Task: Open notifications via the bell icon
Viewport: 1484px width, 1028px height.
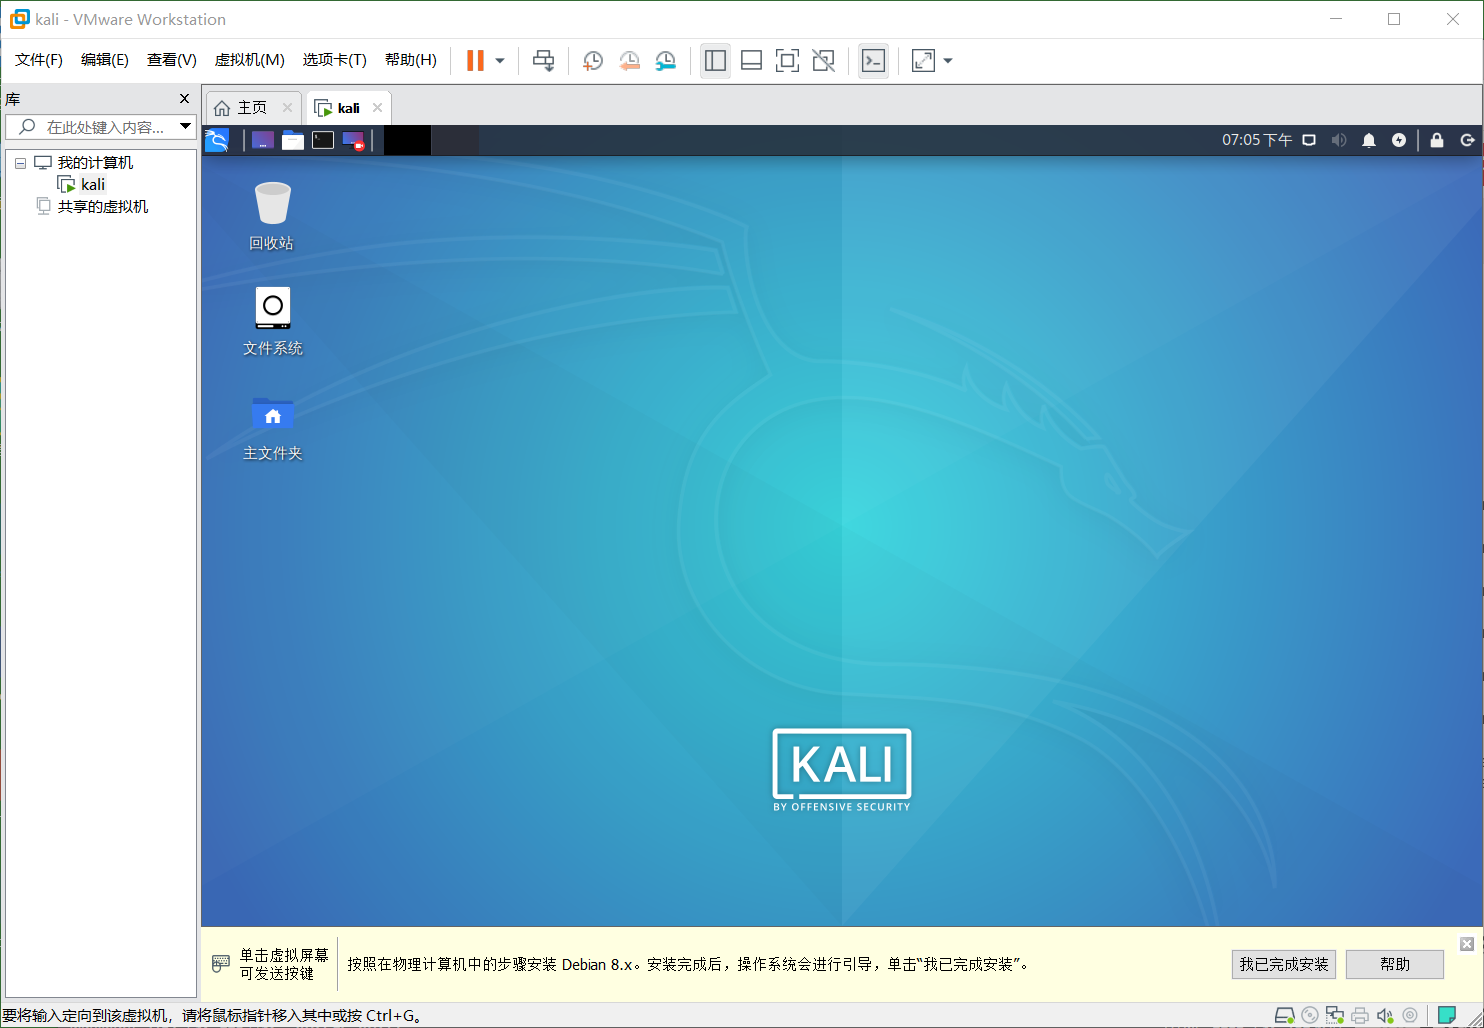Action: (x=1369, y=140)
